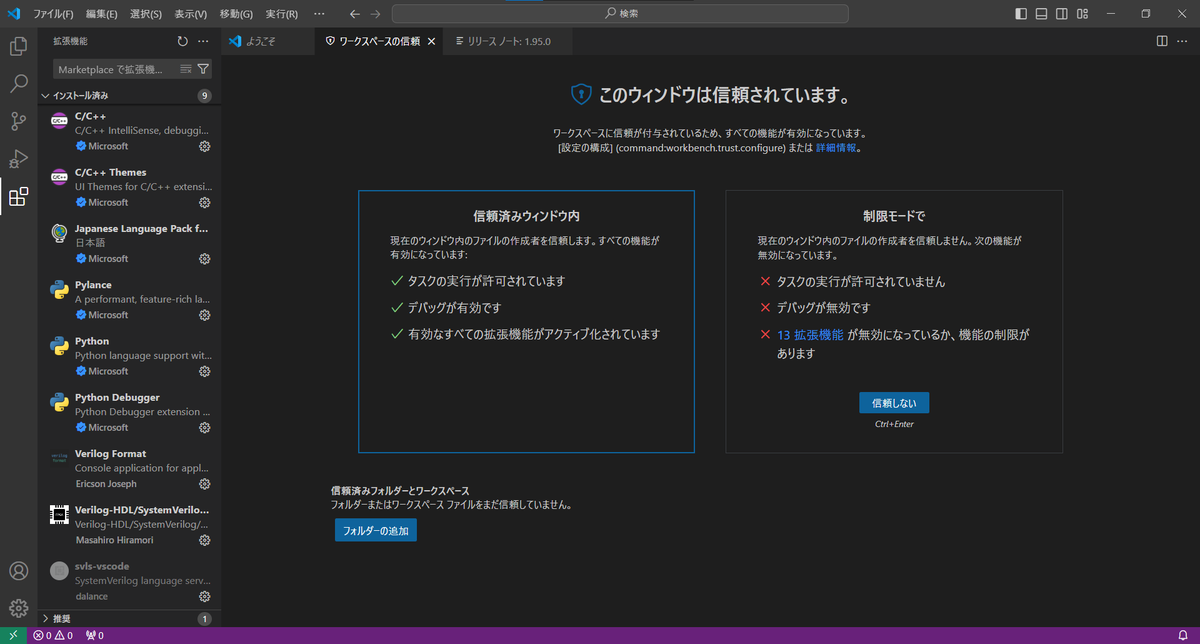Select the Python Debugger extension entry
The image size is (1200, 644).
click(x=129, y=413)
